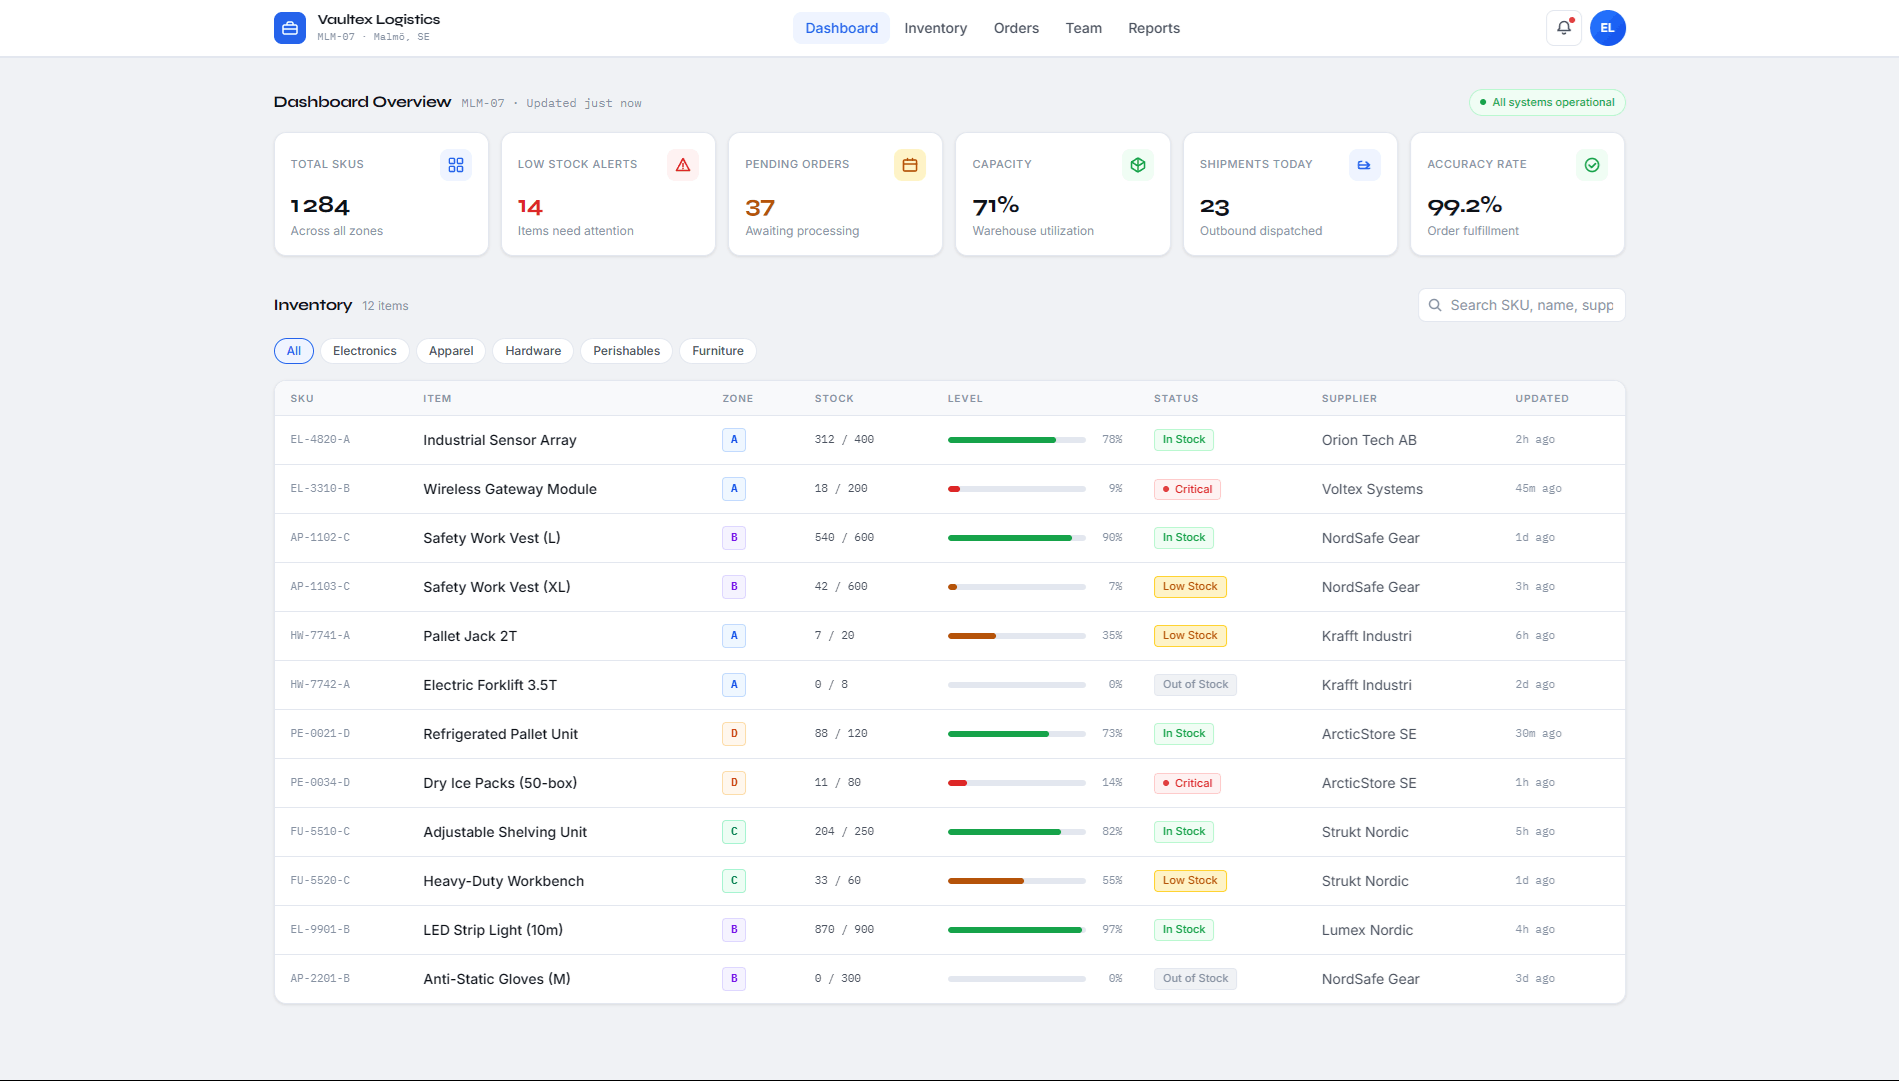Click the Shipments Today truck icon
Viewport: 1899px width, 1081px height.
[x=1364, y=165]
